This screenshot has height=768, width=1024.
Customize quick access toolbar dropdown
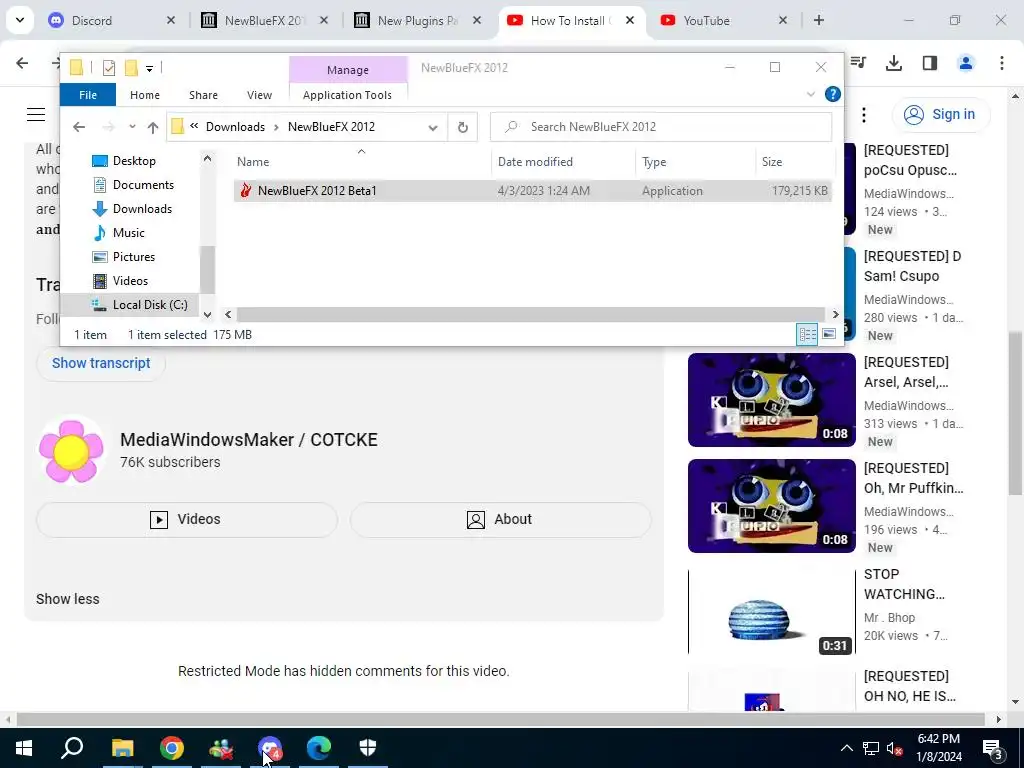(x=150, y=68)
